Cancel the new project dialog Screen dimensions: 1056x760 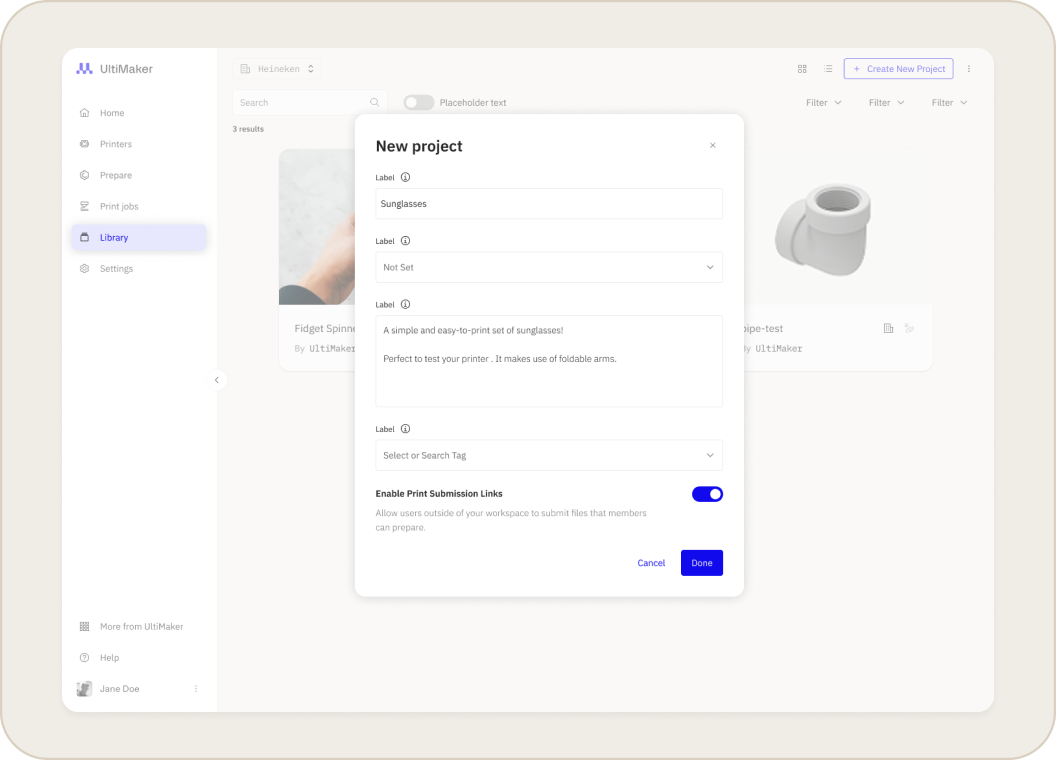pyautogui.click(x=651, y=563)
